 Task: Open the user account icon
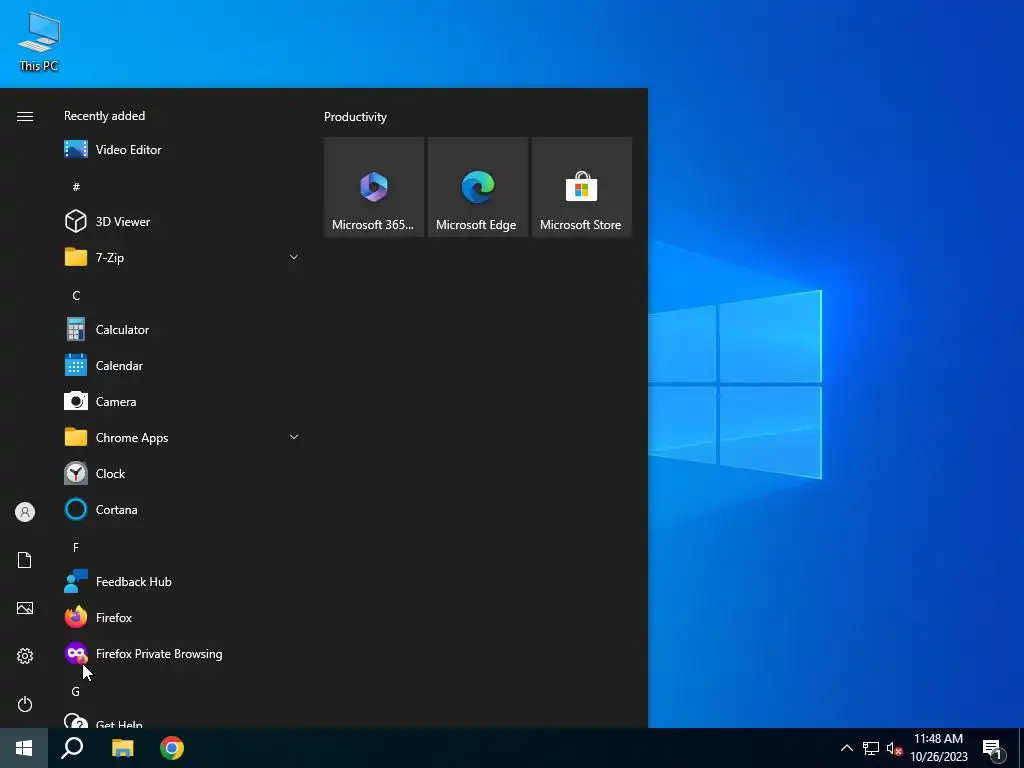coord(25,512)
